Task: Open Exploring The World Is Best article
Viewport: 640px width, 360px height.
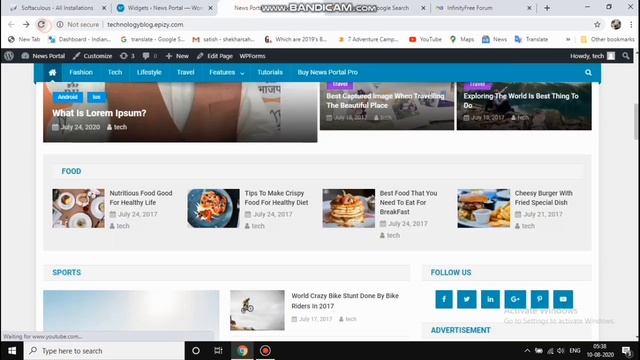Action: coord(521,100)
